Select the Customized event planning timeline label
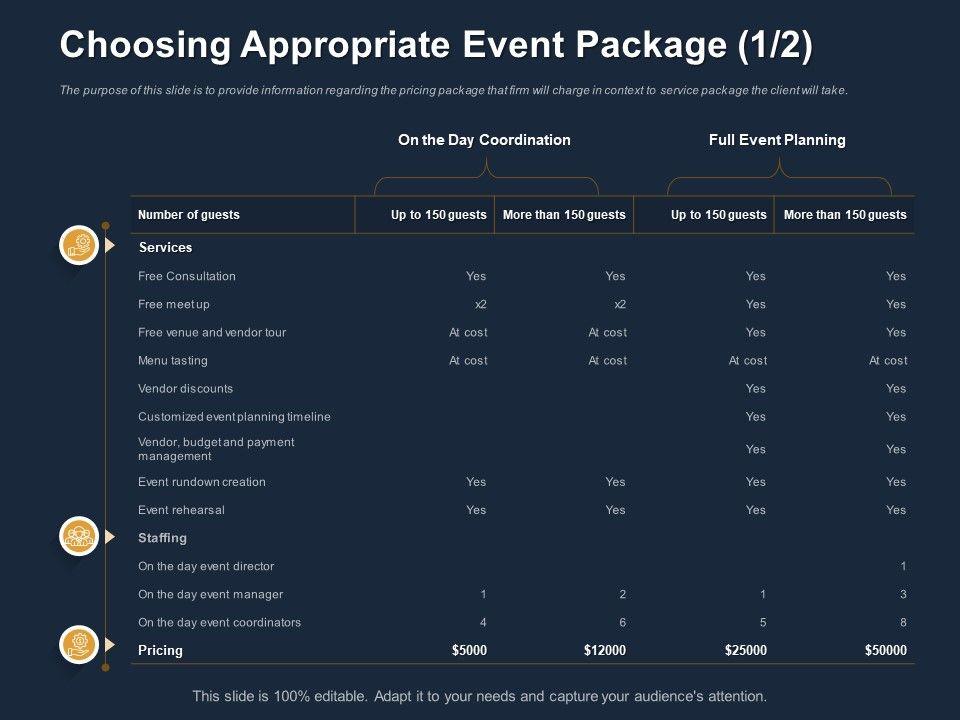Viewport: 960px width, 720px height. point(234,416)
